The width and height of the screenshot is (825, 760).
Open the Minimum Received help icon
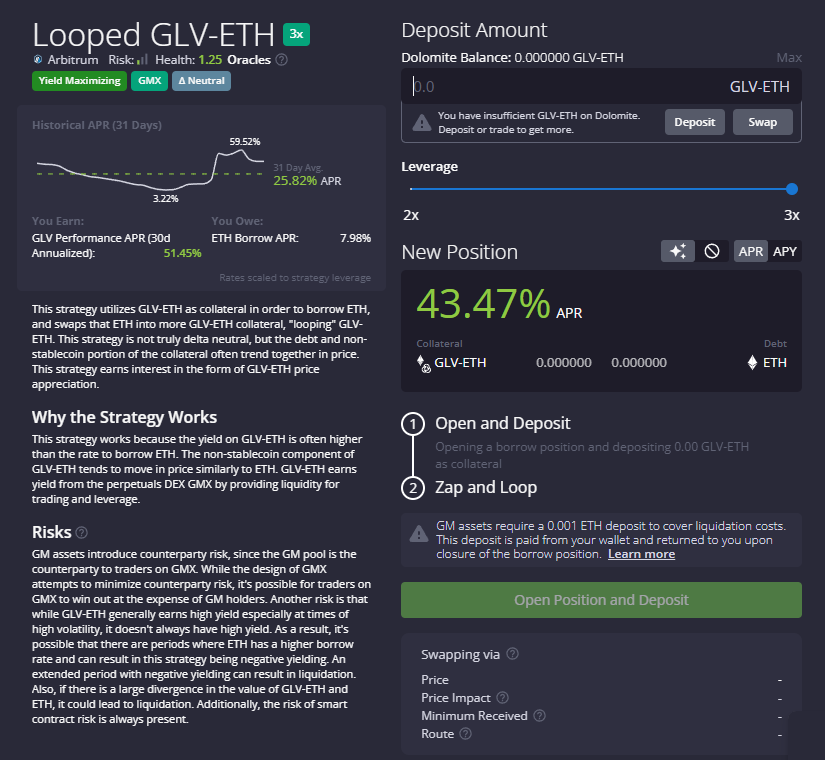click(539, 715)
